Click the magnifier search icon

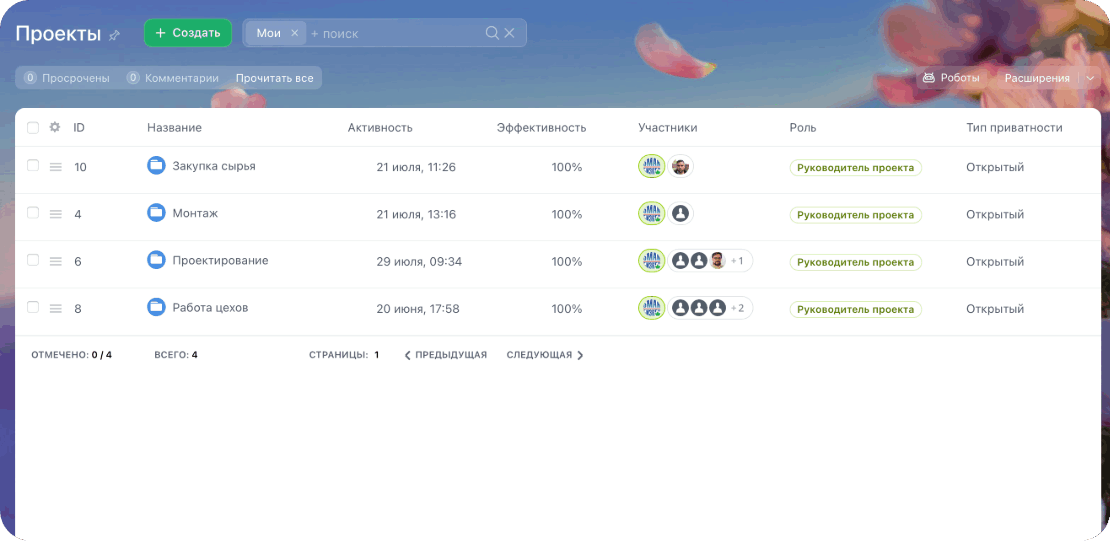click(x=492, y=33)
